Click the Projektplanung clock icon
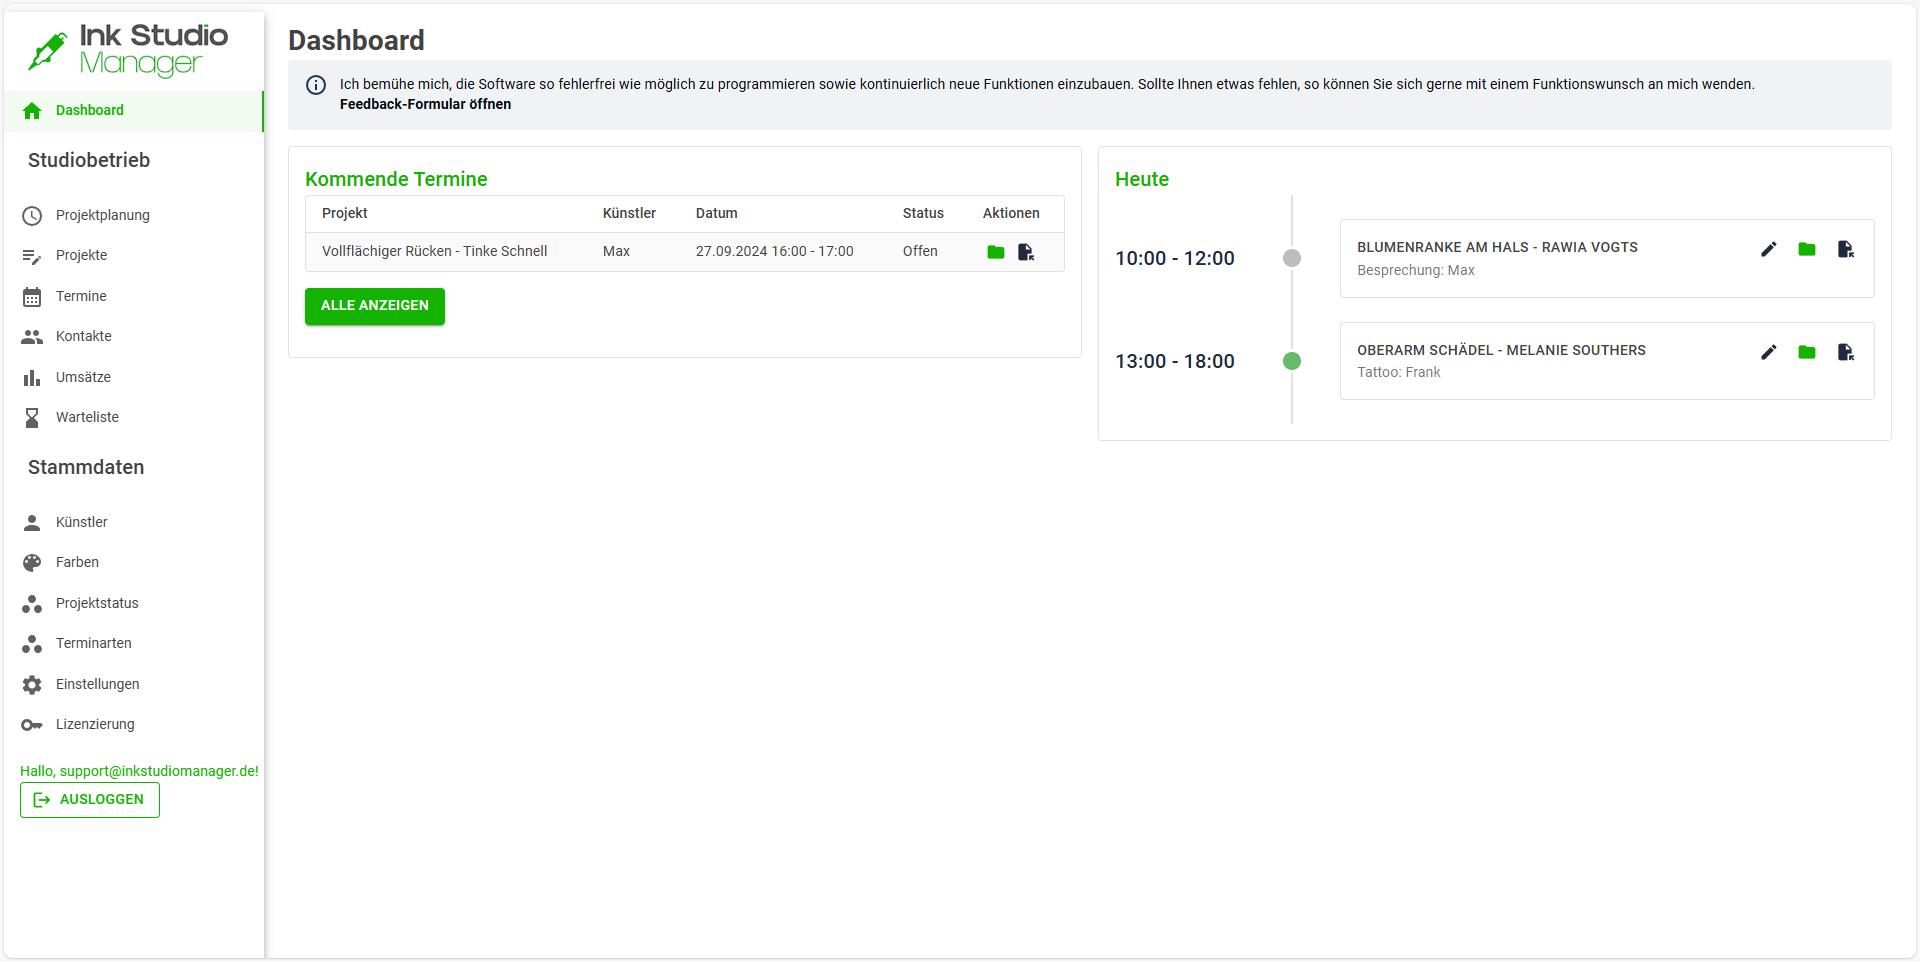This screenshot has width=1920, height=962. (x=32, y=216)
